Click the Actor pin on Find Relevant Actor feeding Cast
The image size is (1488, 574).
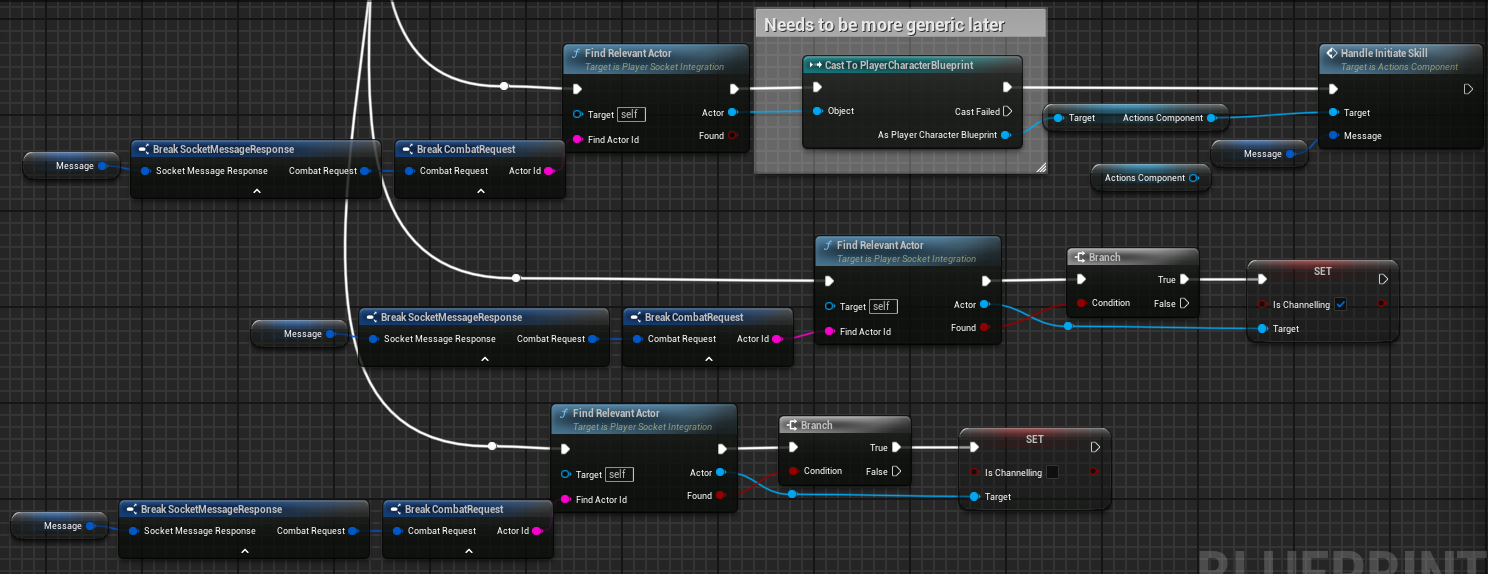pyautogui.click(x=733, y=113)
